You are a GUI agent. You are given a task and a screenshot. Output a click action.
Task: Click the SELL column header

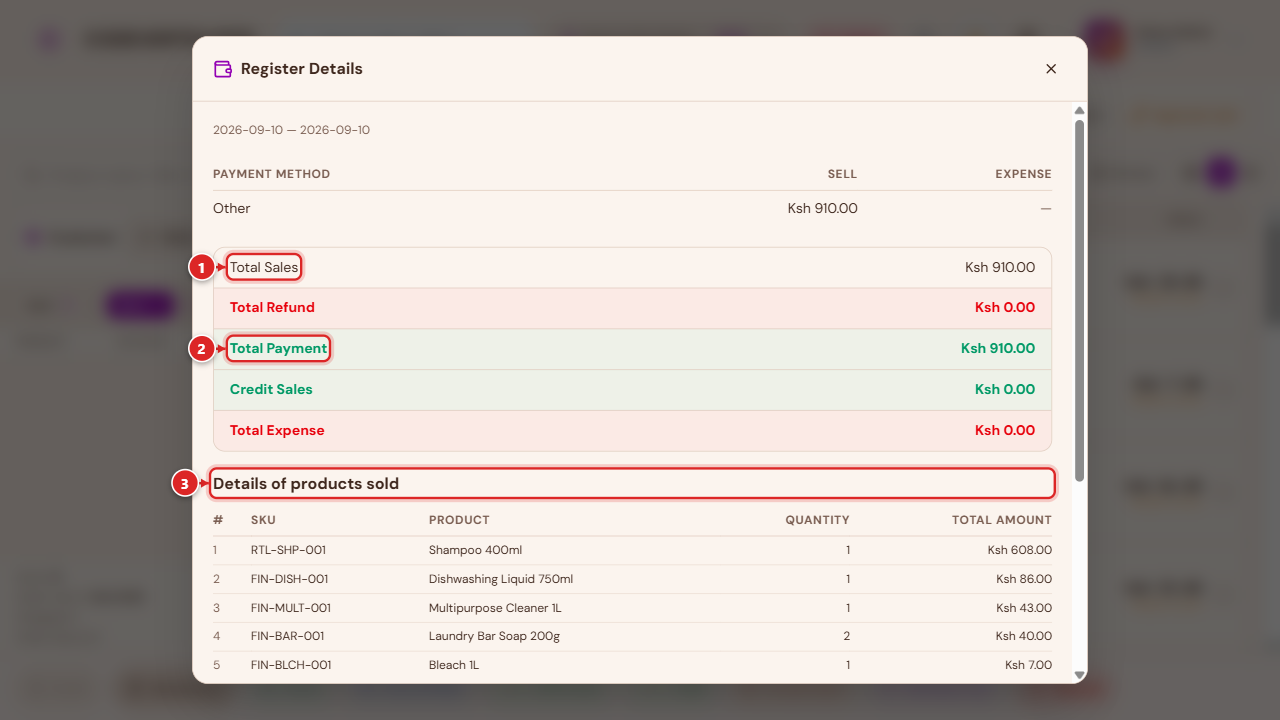click(x=842, y=174)
